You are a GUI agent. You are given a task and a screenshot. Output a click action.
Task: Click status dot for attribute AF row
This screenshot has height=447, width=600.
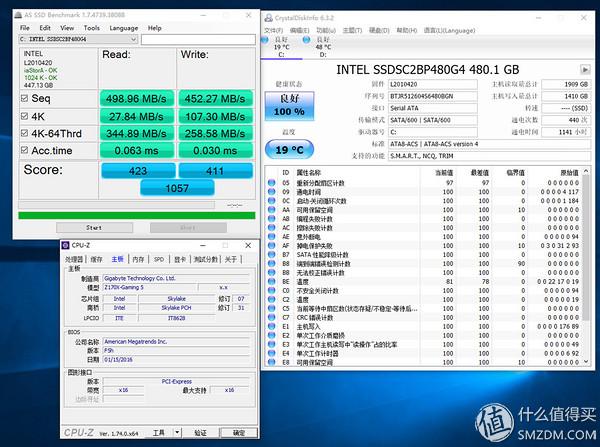click(x=272, y=246)
